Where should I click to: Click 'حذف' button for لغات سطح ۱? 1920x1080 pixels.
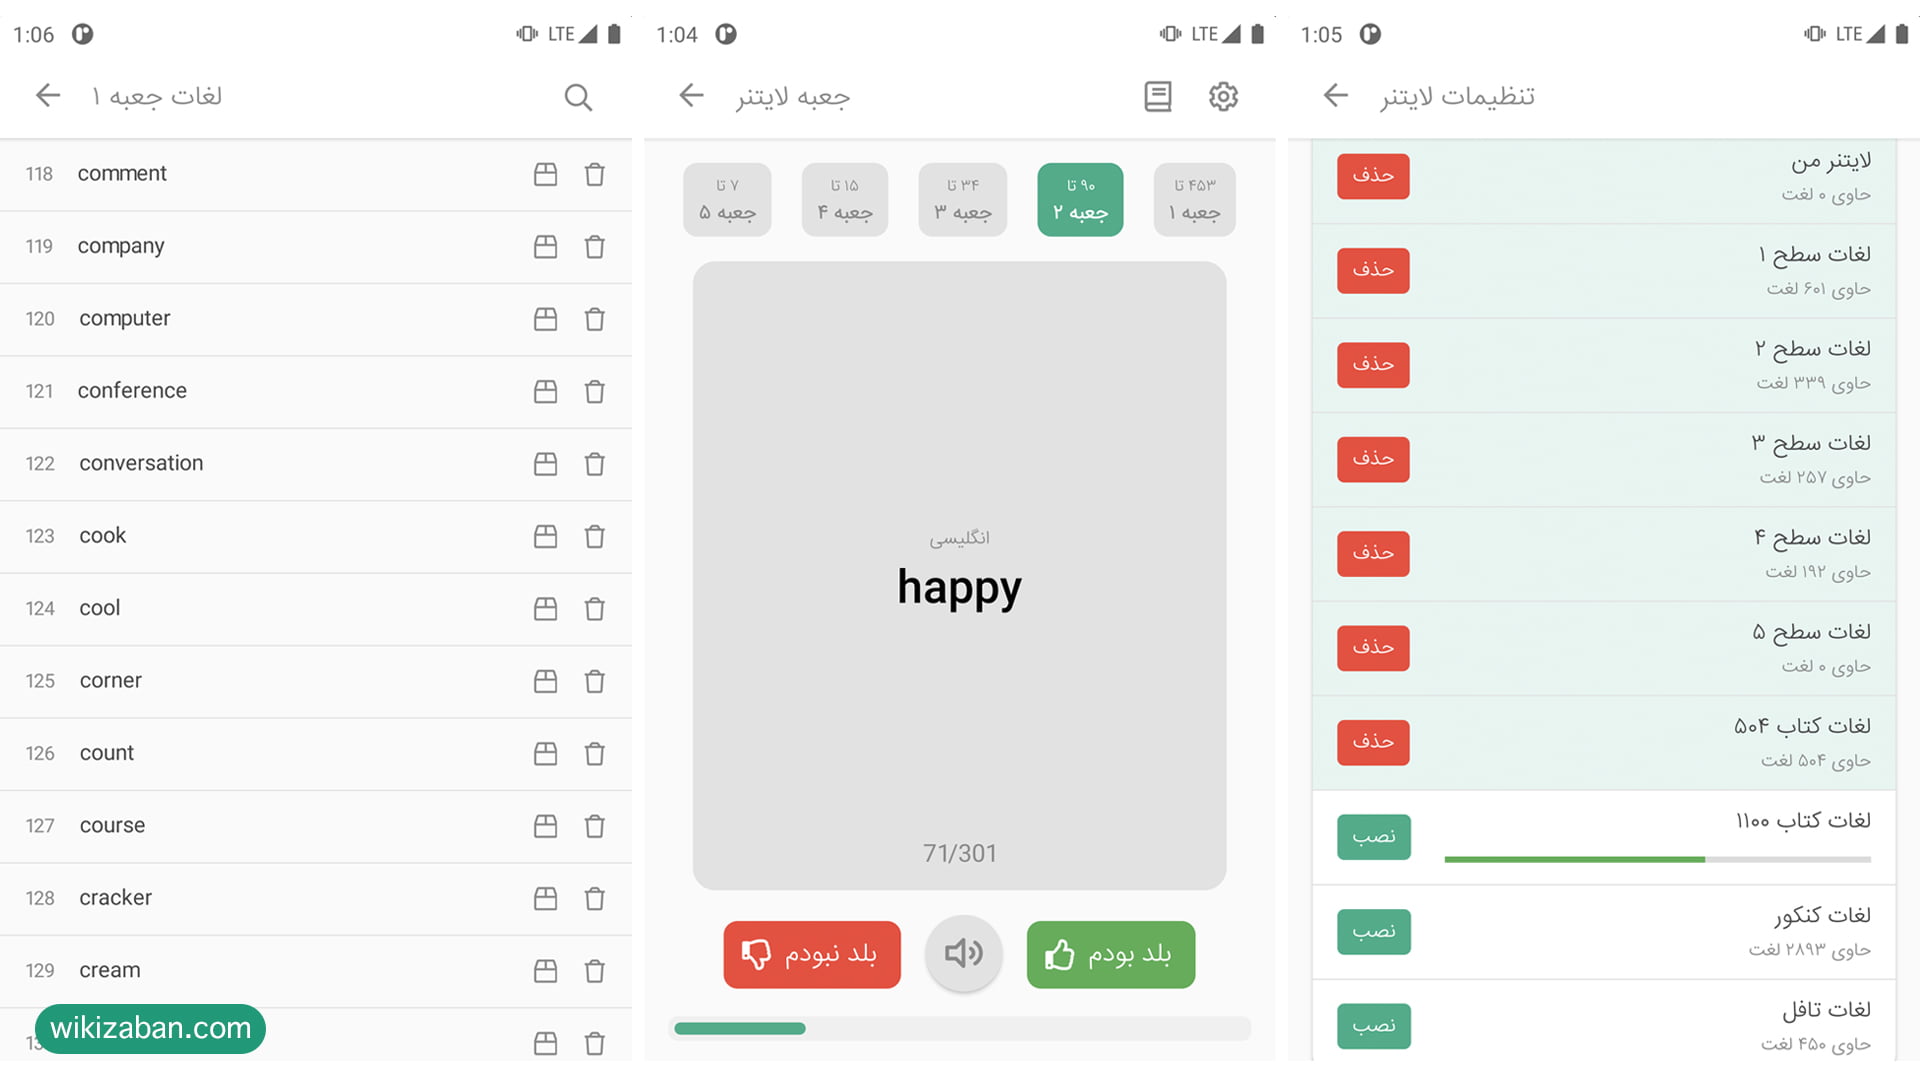pyautogui.click(x=1371, y=269)
